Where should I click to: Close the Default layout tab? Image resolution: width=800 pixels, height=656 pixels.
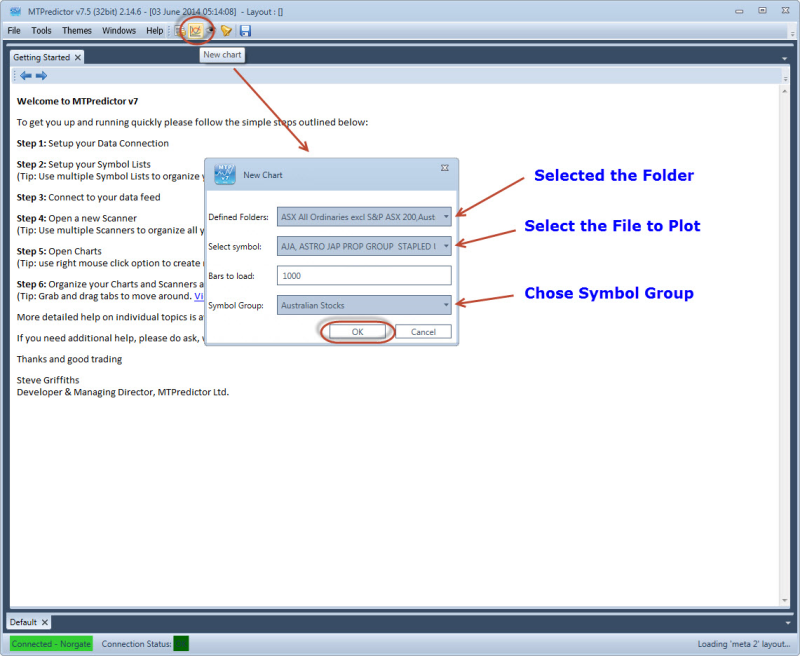point(45,622)
